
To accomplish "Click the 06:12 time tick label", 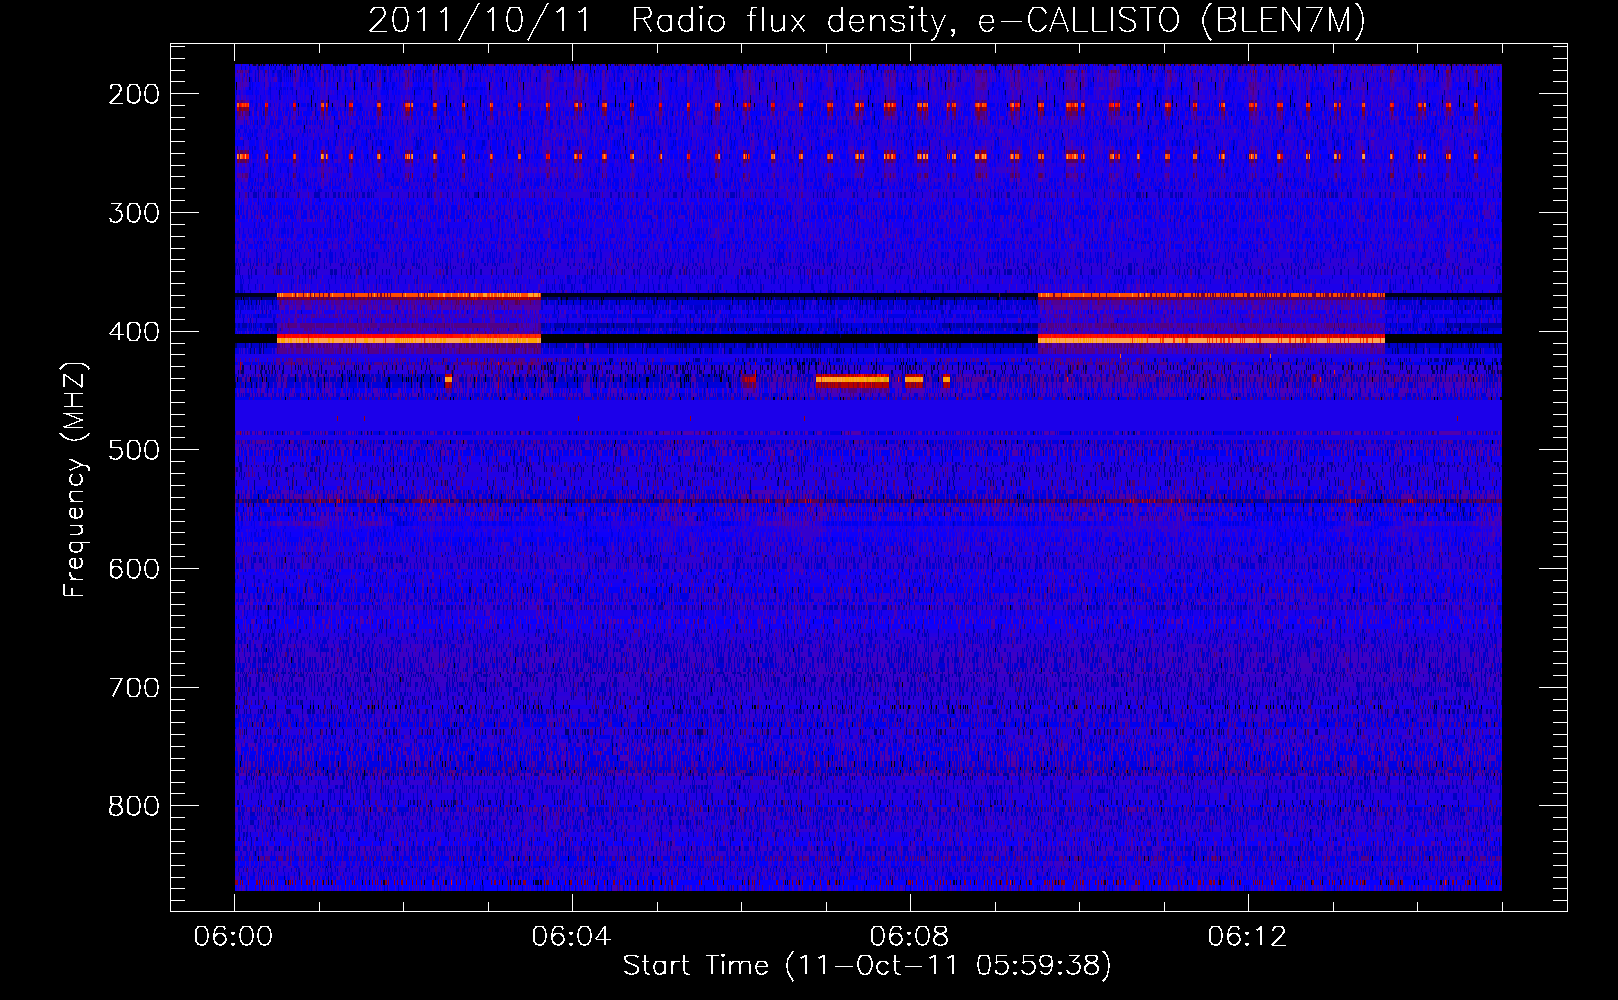I will pos(1247,937).
